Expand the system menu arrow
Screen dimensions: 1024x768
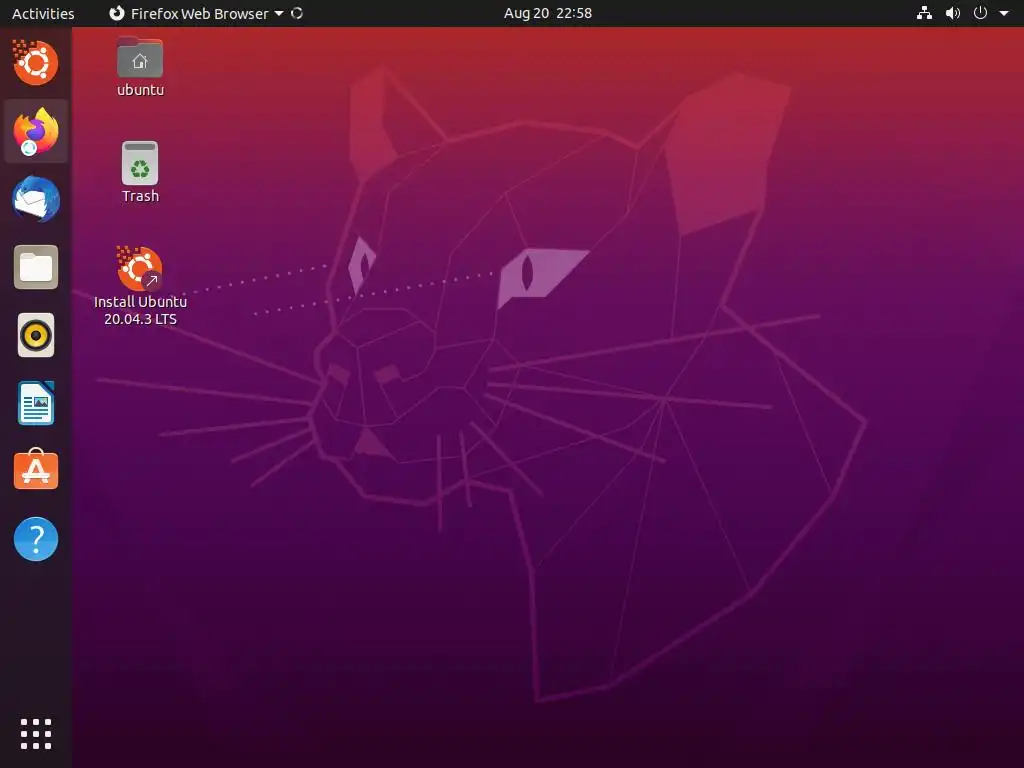pos(1004,13)
